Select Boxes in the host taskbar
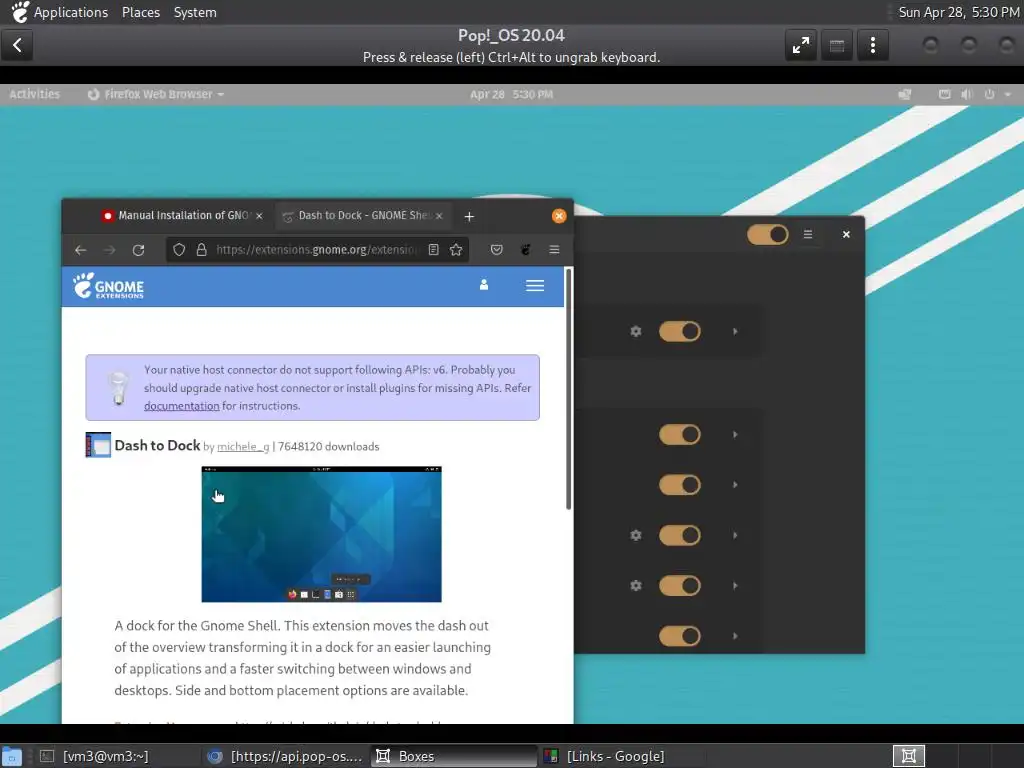 point(455,756)
